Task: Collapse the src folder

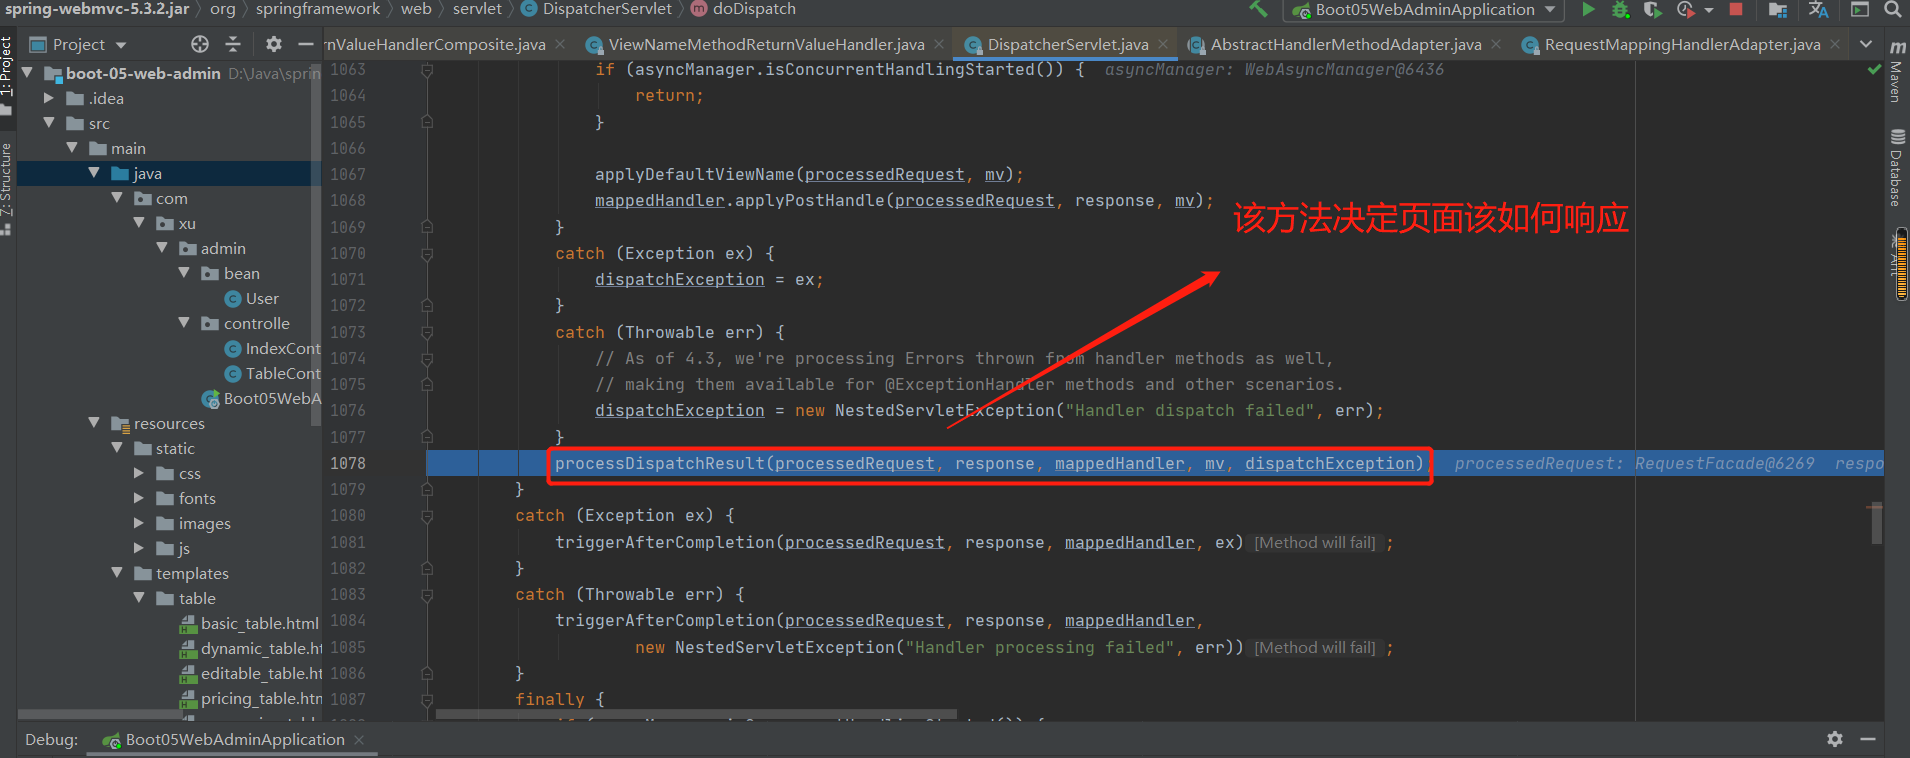Action: coord(48,123)
